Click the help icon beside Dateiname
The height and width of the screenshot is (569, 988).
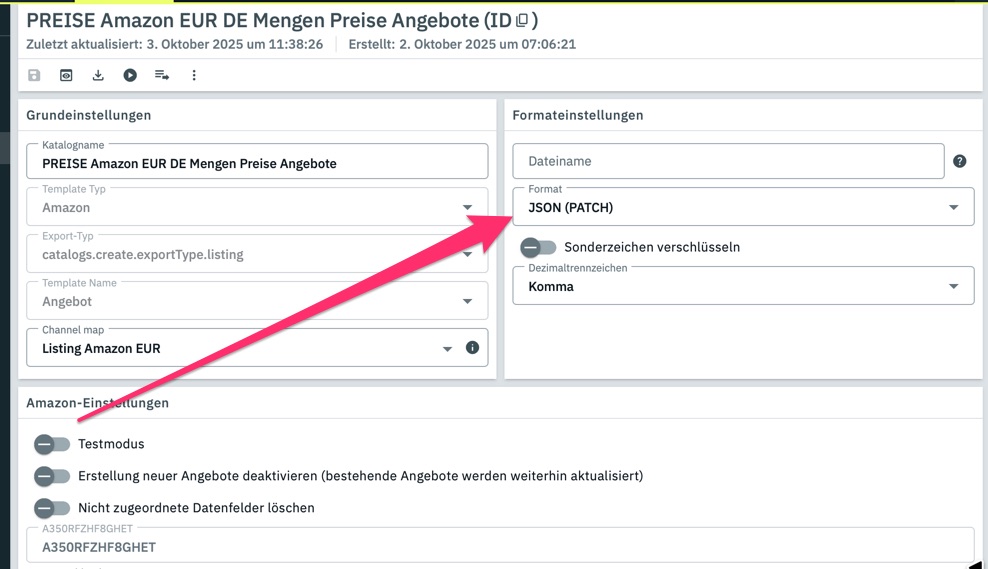[x=959, y=161]
